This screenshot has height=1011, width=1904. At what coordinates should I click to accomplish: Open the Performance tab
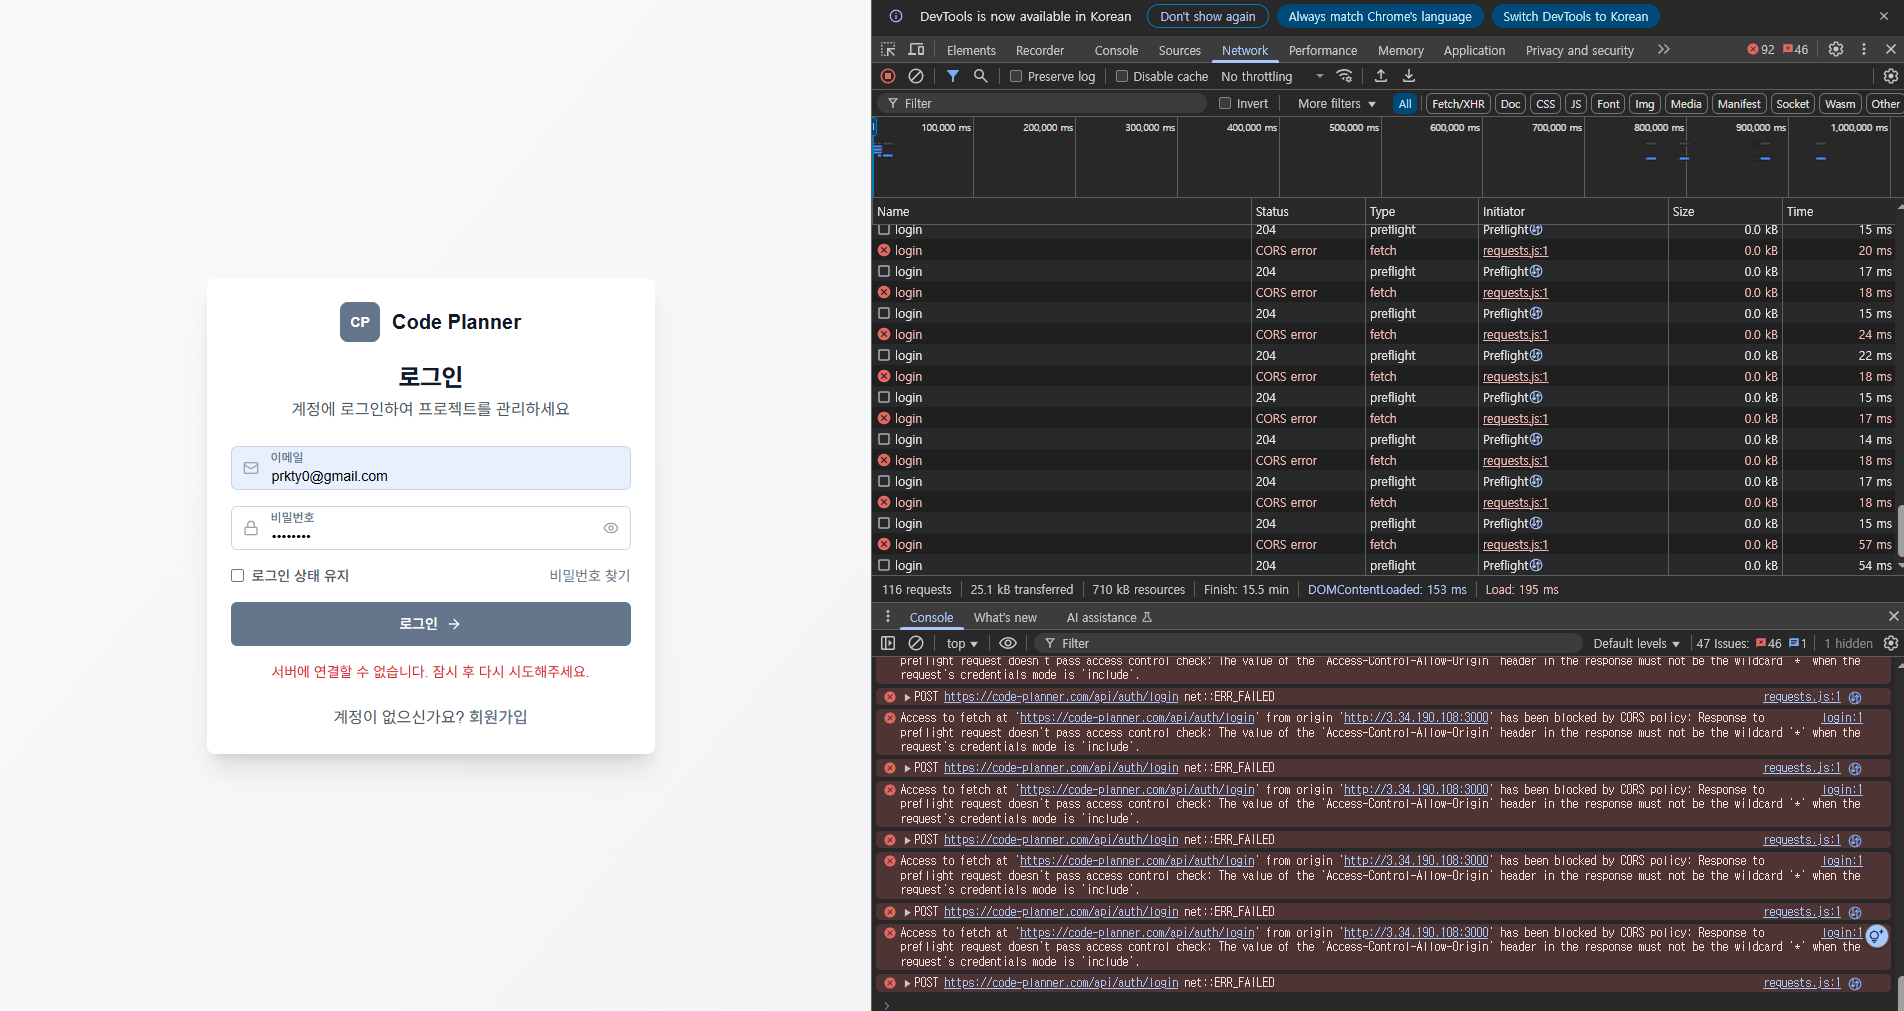1323,50
